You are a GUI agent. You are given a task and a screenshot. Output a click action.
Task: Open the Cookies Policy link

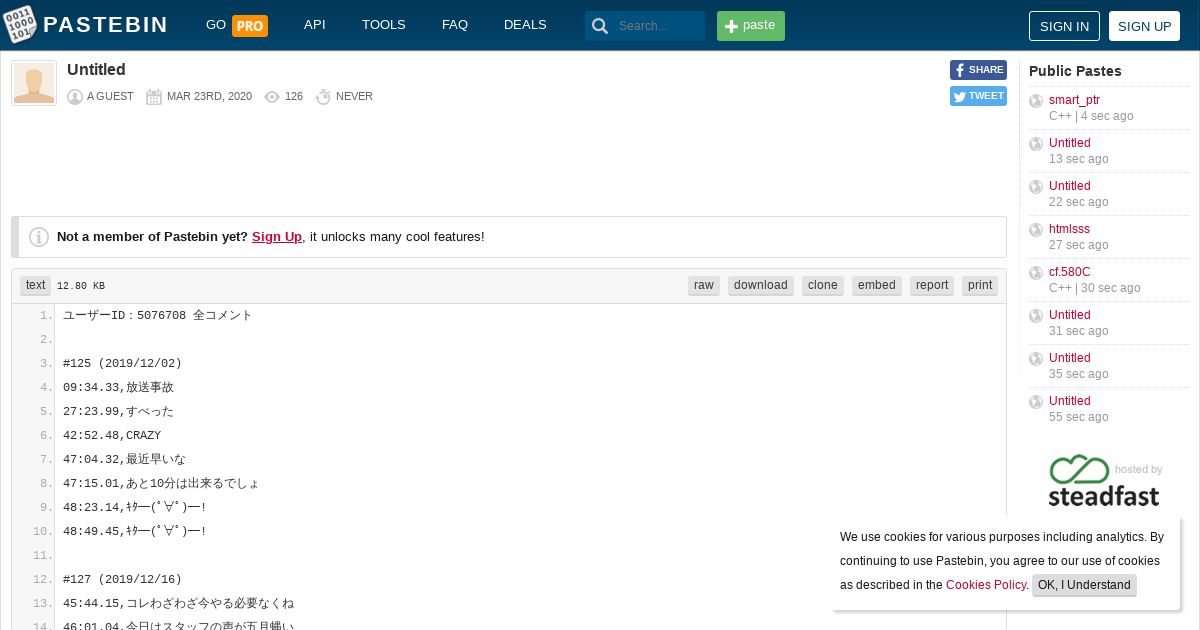986,585
